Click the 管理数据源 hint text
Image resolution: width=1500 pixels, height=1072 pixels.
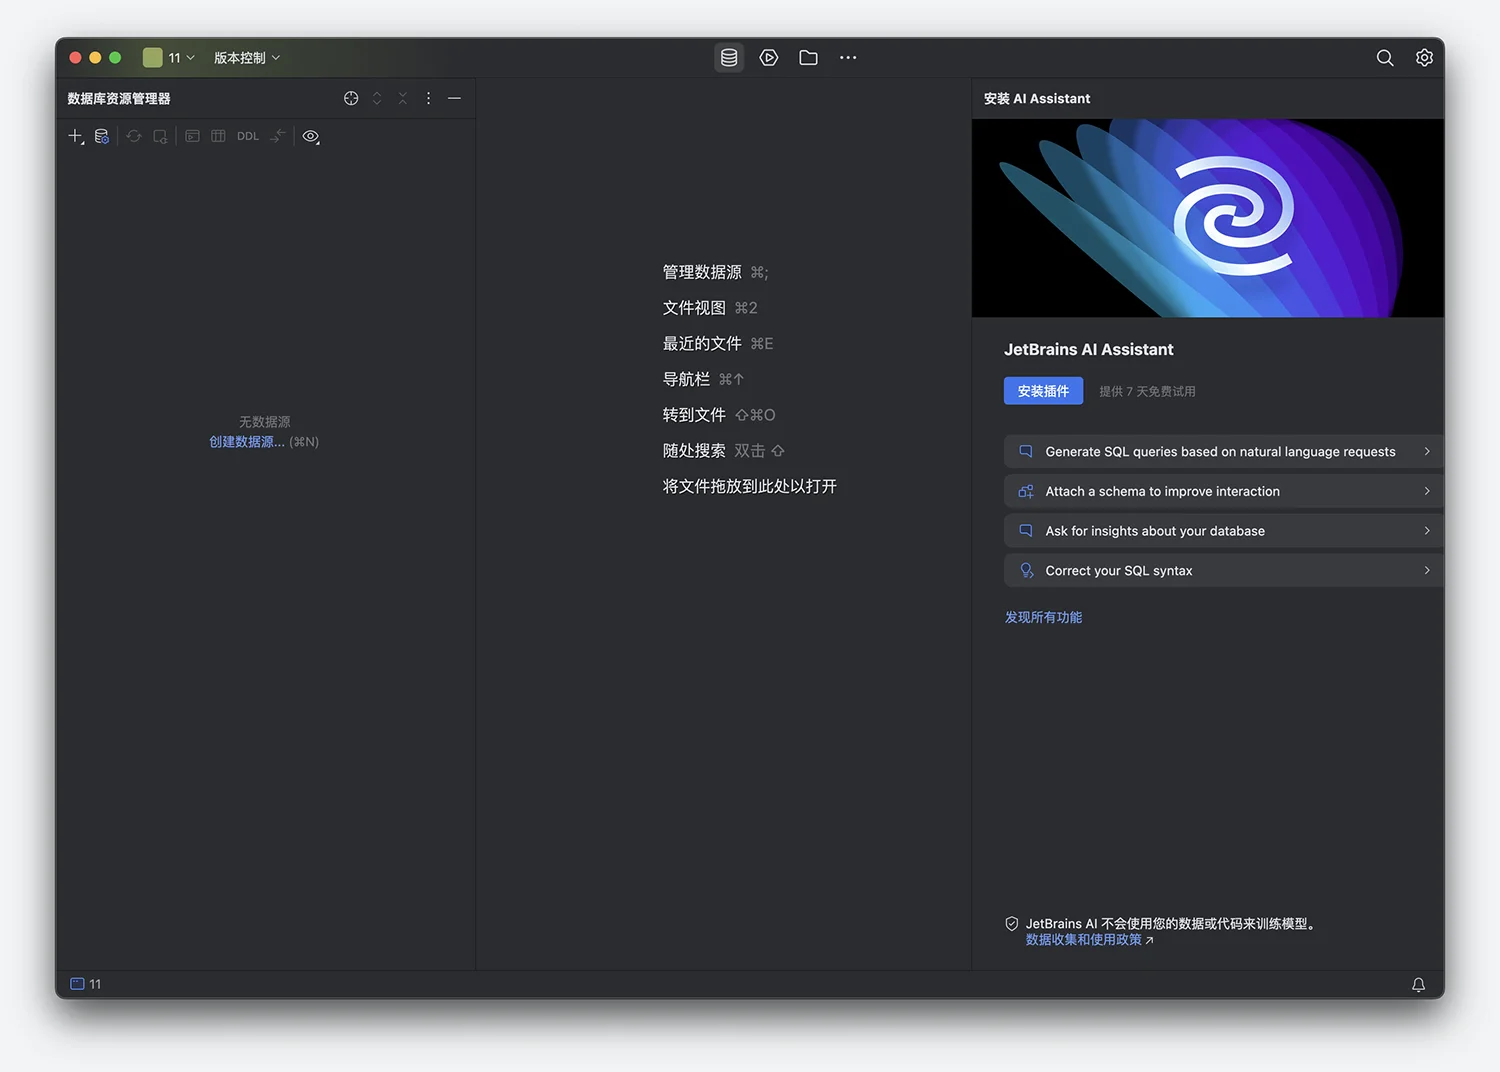pyautogui.click(x=702, y=272)
